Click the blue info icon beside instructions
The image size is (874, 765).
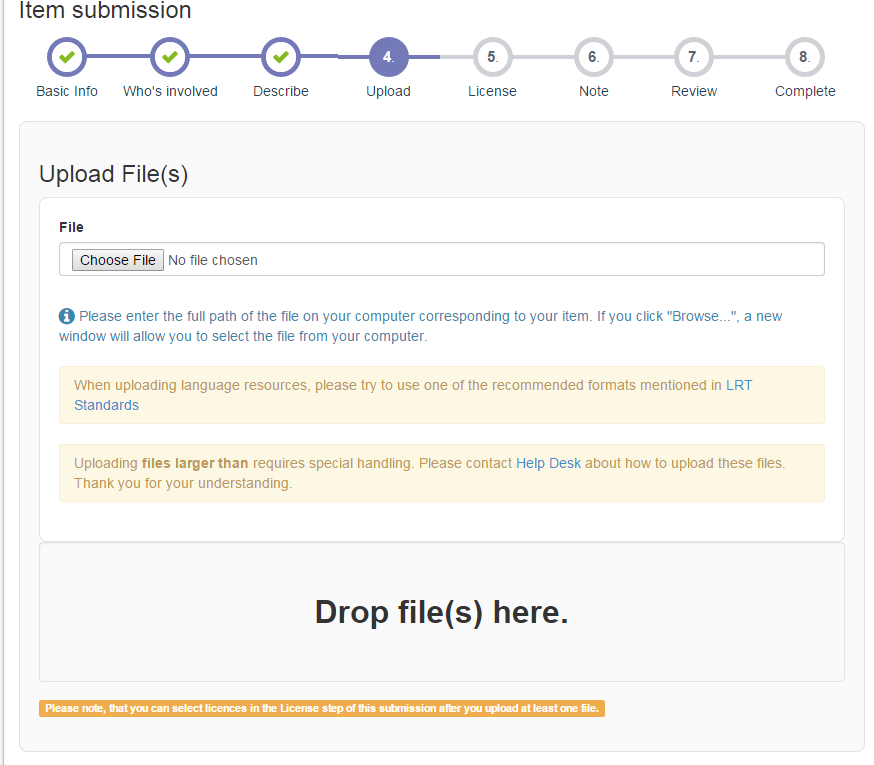(x=67, y=316)
